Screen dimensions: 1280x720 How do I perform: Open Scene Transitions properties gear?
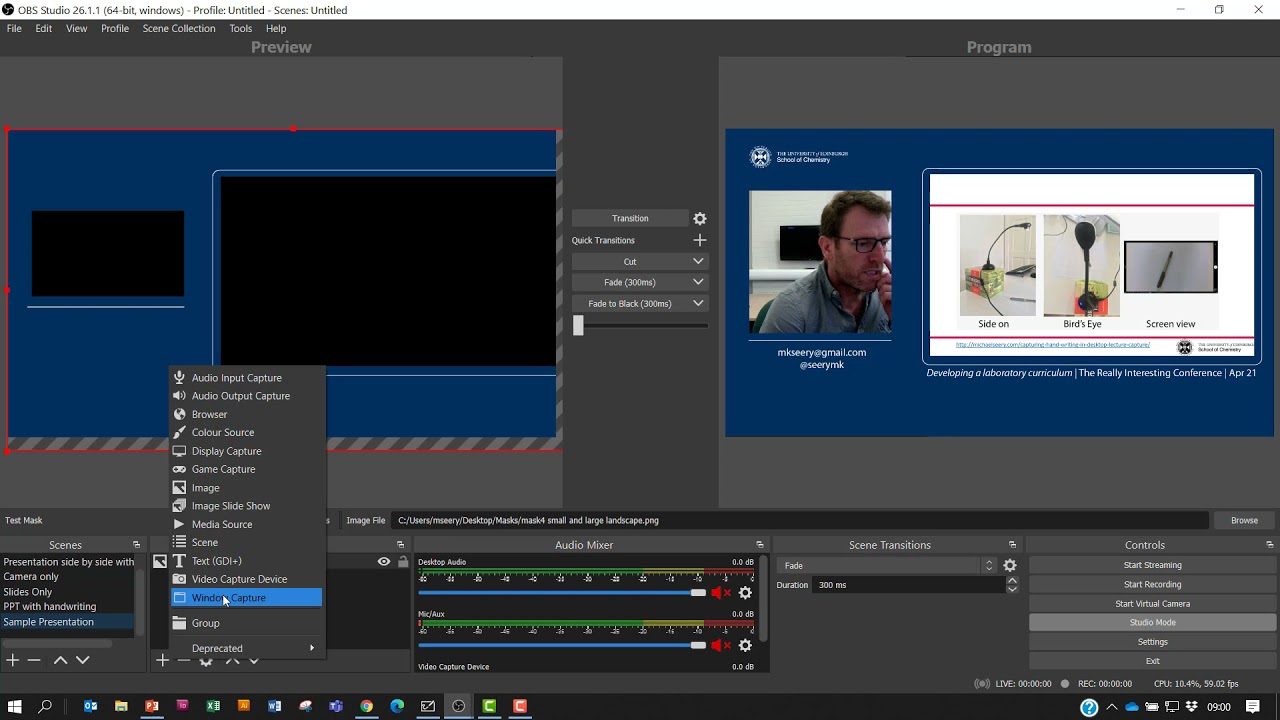pyautogui.click(x=1010, y=566)
